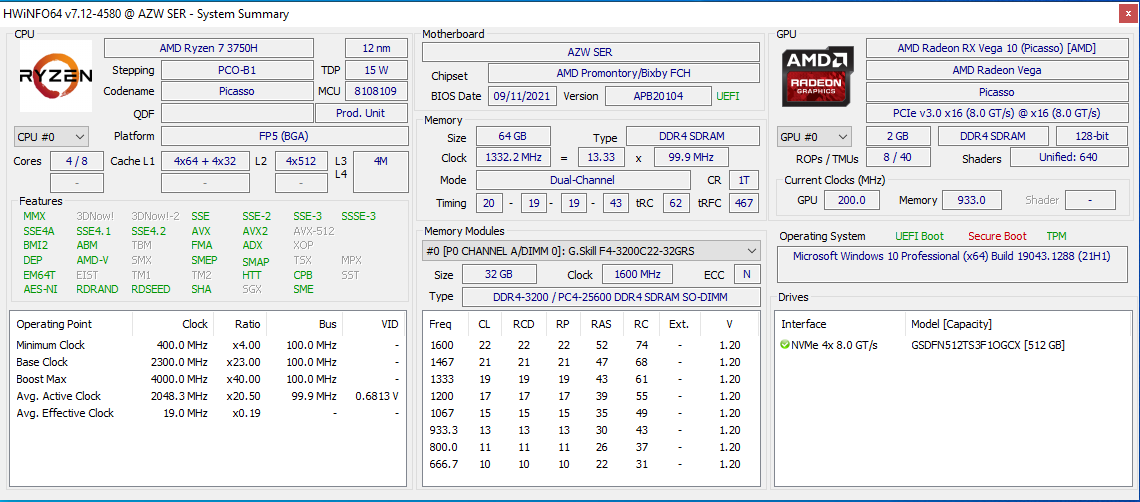Screen dimensions: 1140x502
Task: Click the CR value 1T
Action: tap(744, 180)
